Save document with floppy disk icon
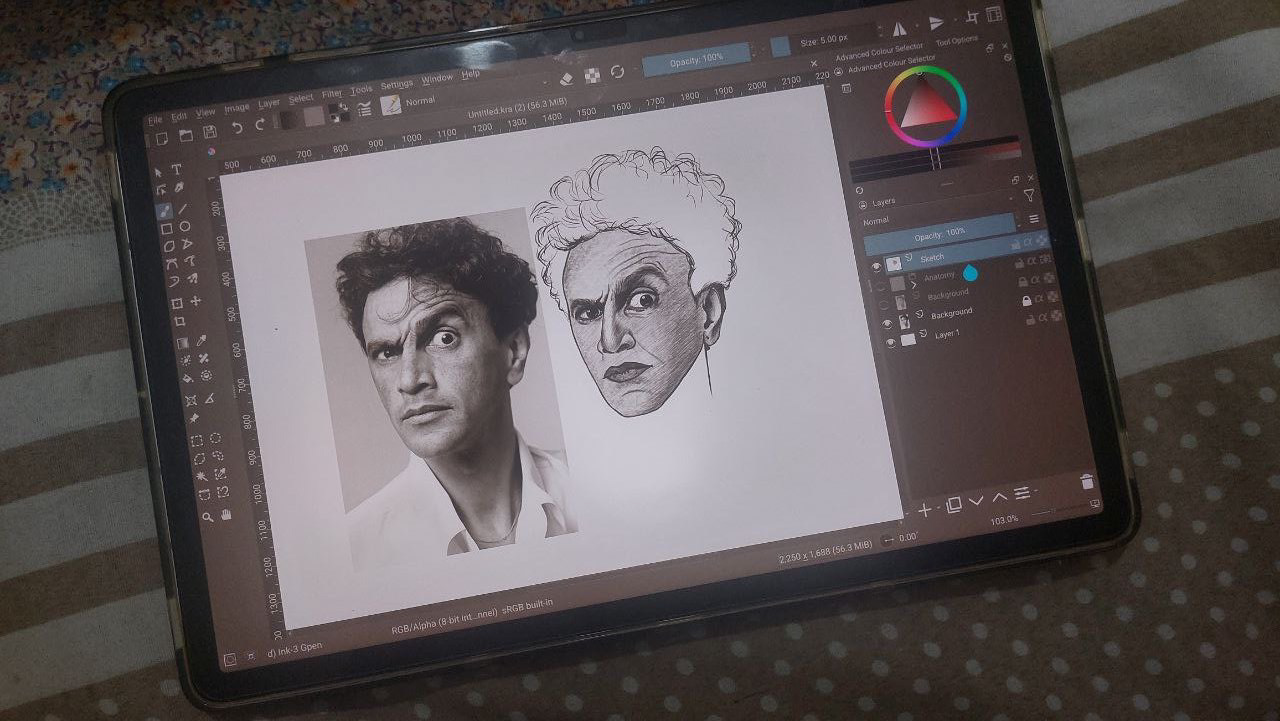The image size is (1280, 721). click(210, 132)
